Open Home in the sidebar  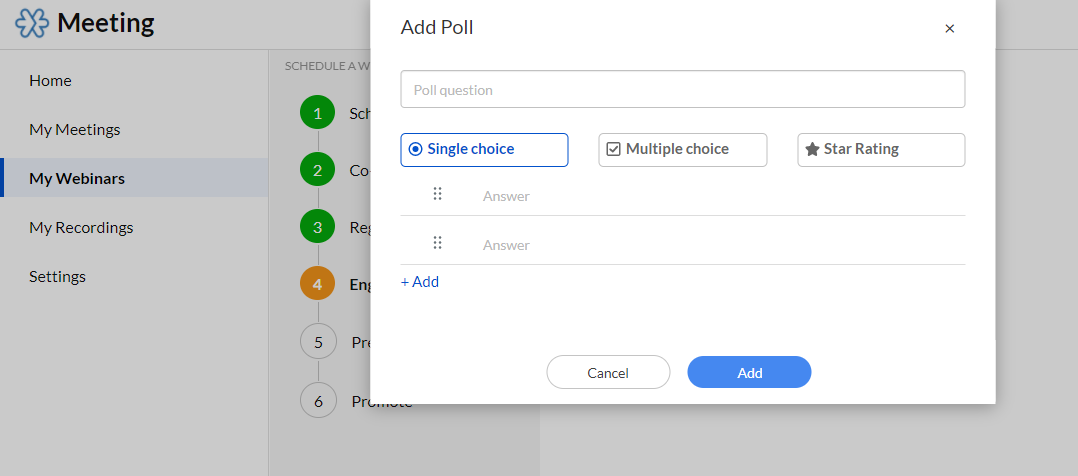click(x=50, y=81)
